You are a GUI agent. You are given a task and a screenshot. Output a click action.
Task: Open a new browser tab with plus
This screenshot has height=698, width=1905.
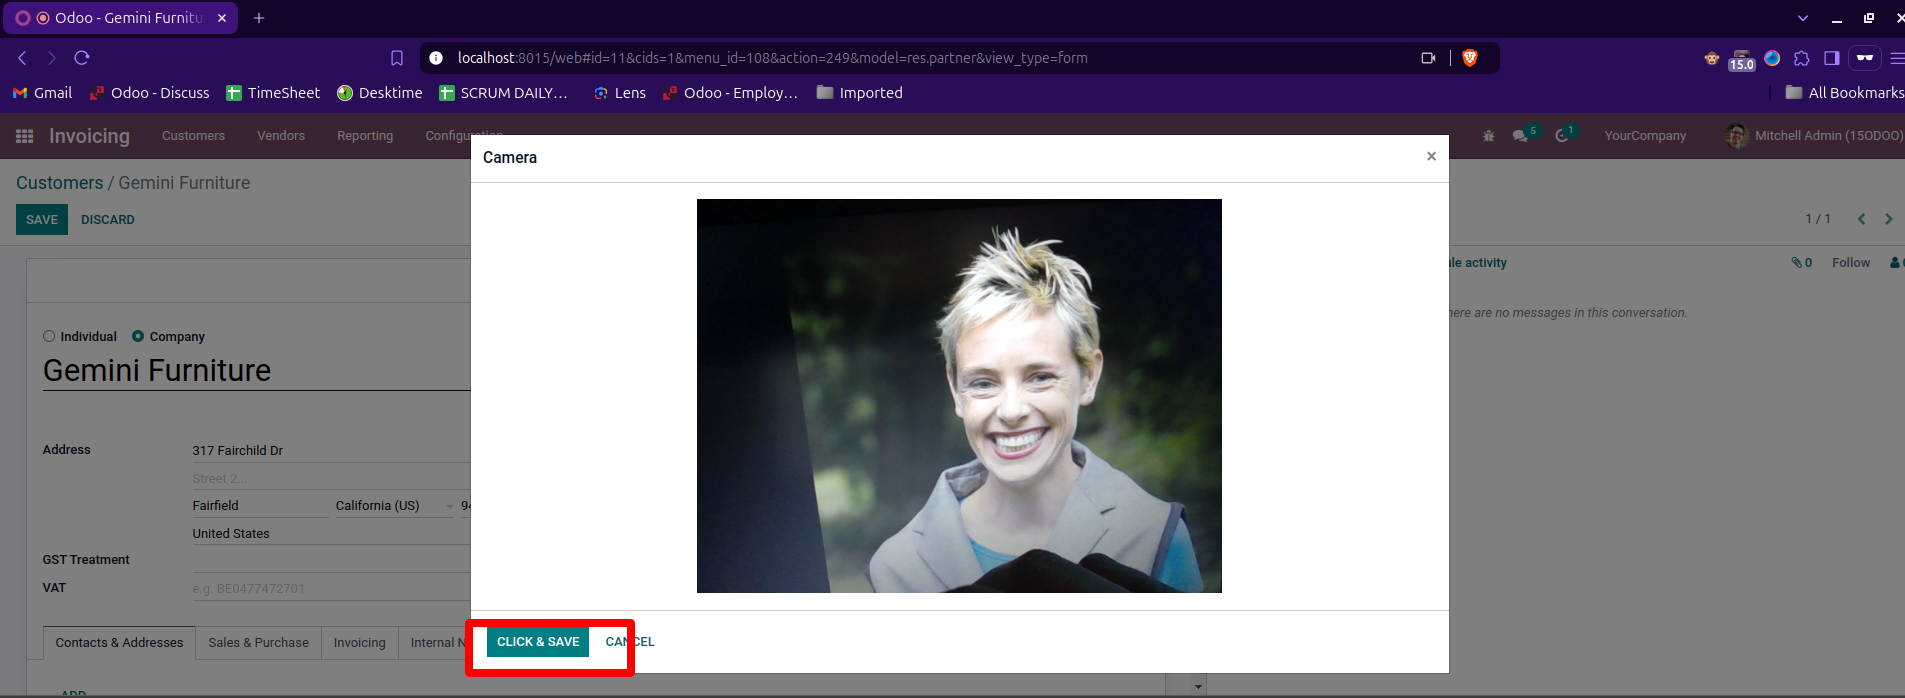pos(259,18)
